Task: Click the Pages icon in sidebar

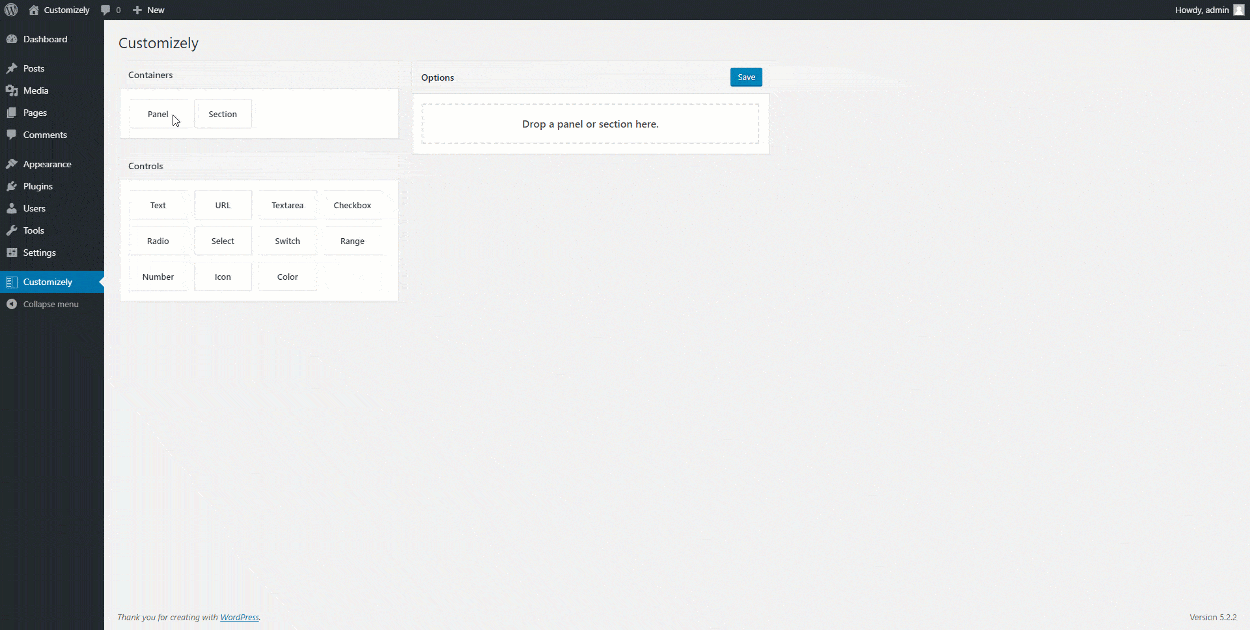Action: pyautogui.click(x=11, y=113)
